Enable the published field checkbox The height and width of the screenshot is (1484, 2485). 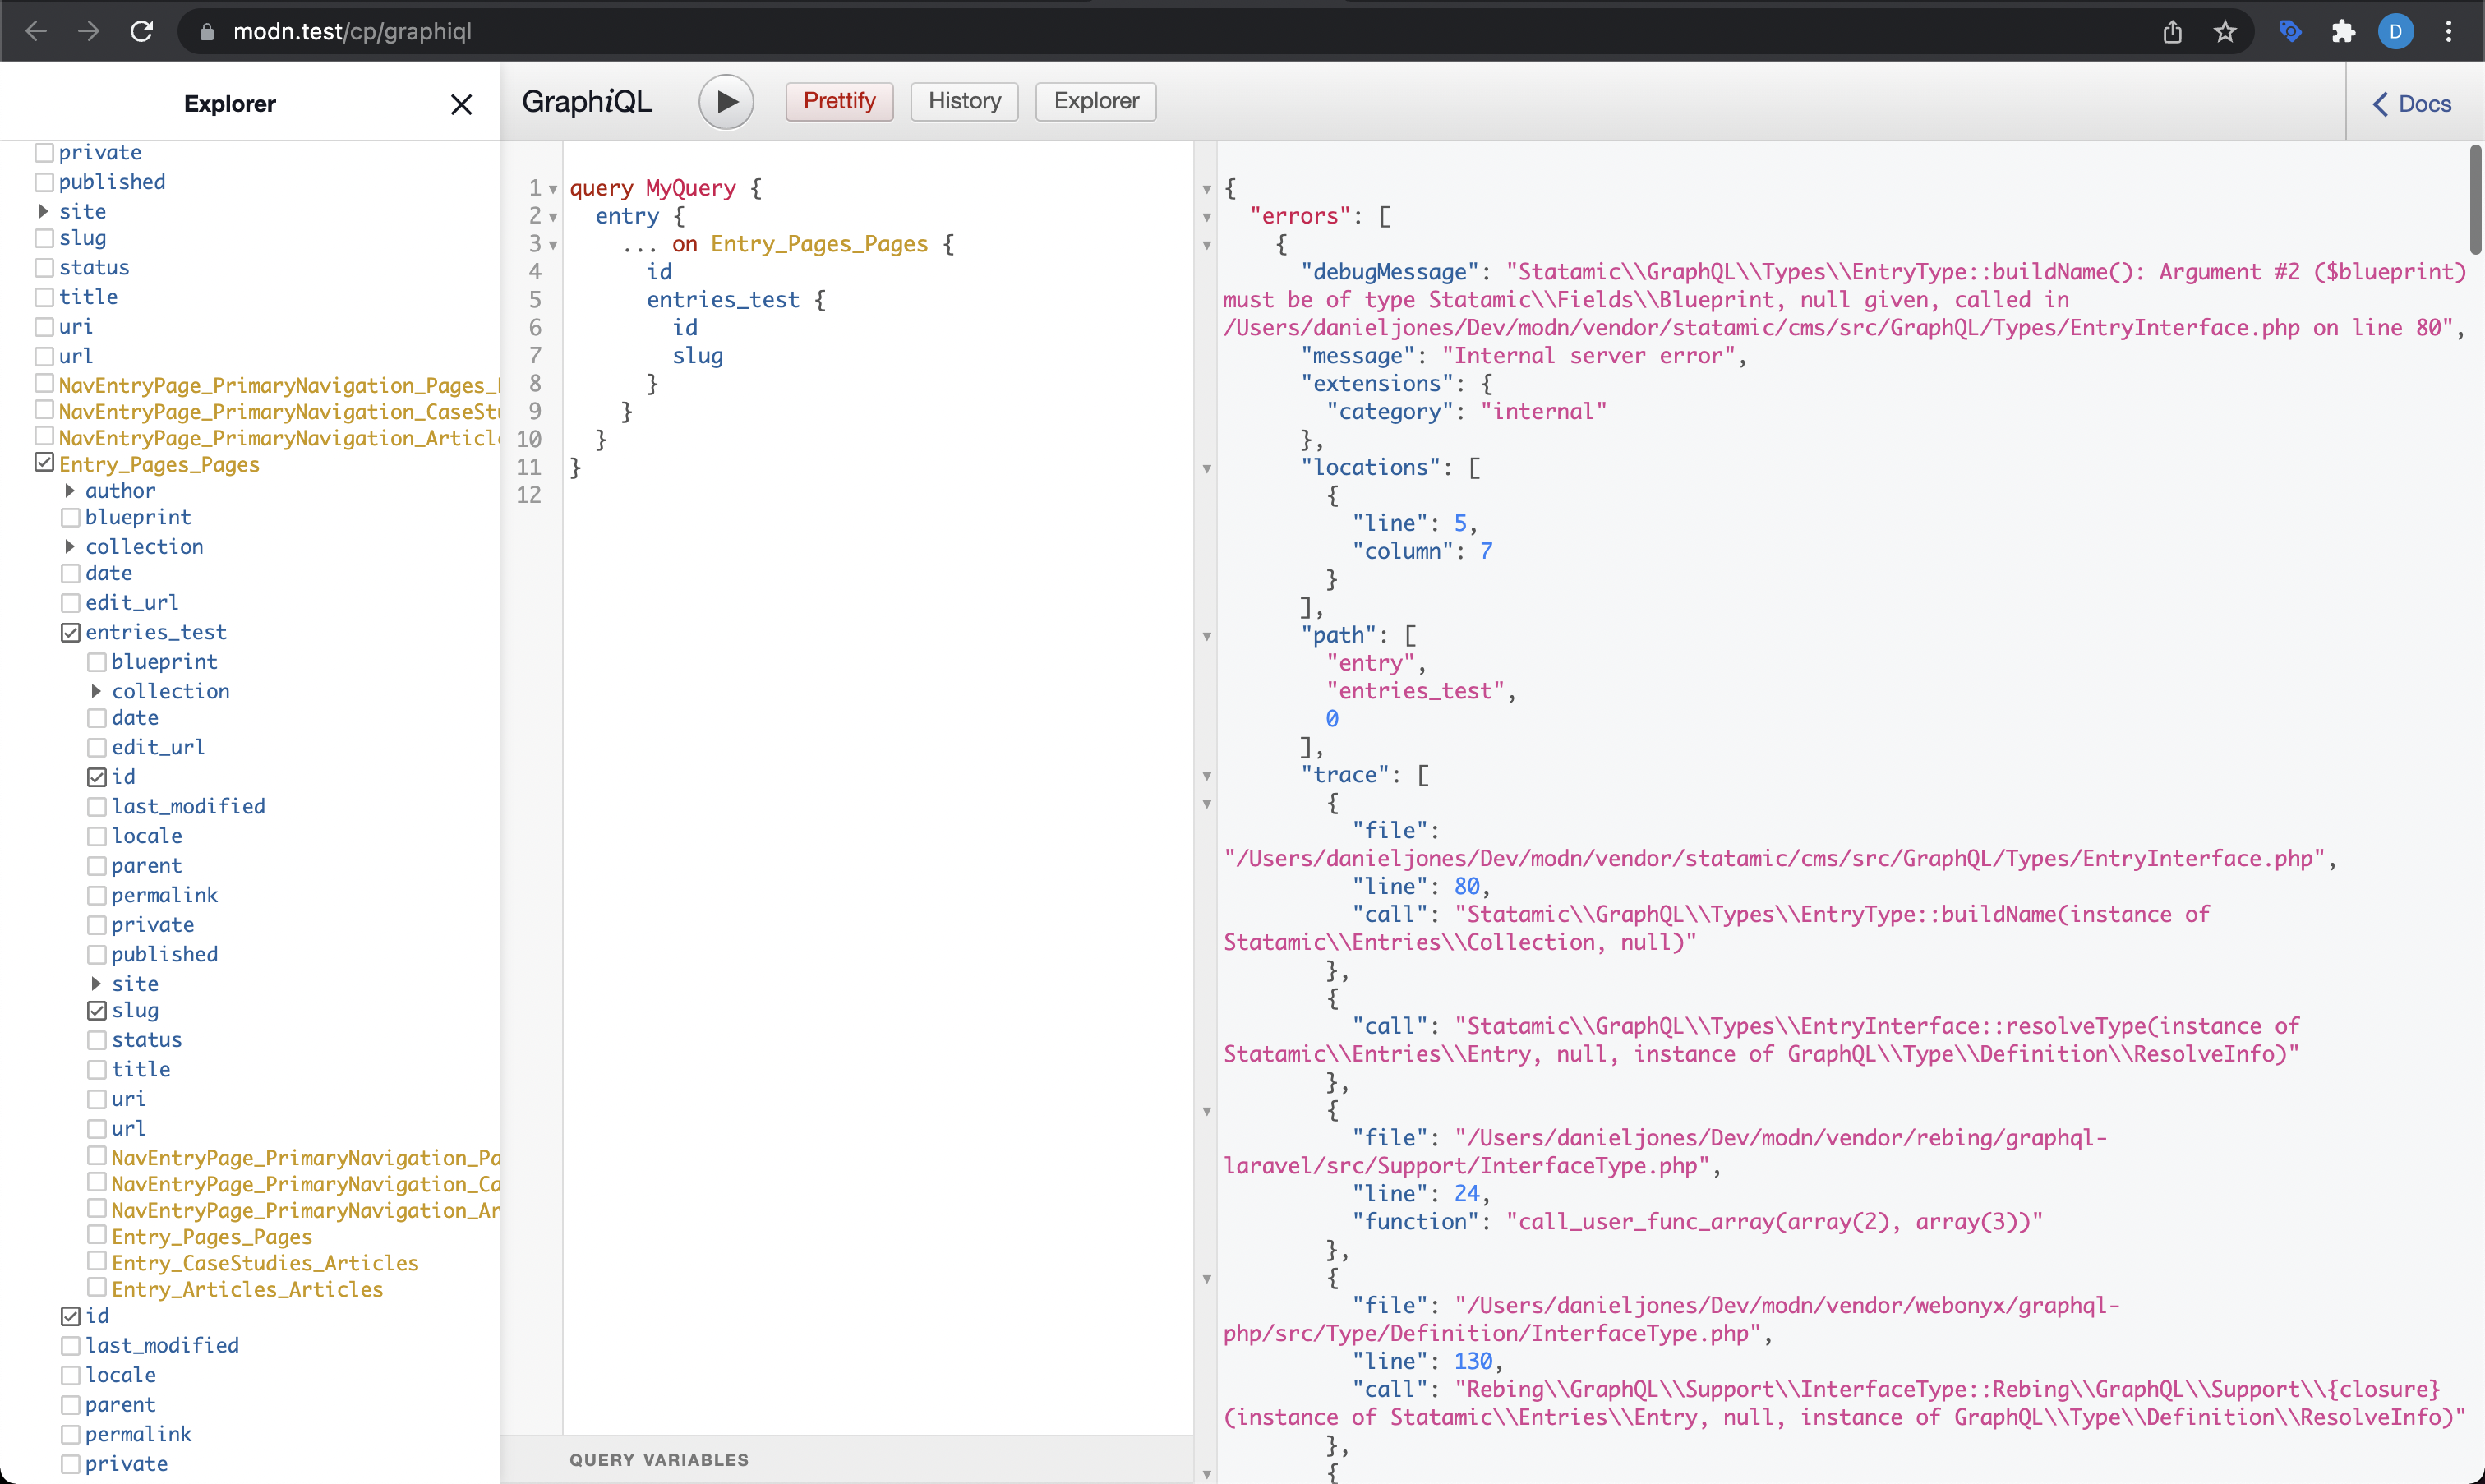pos(44,181)
